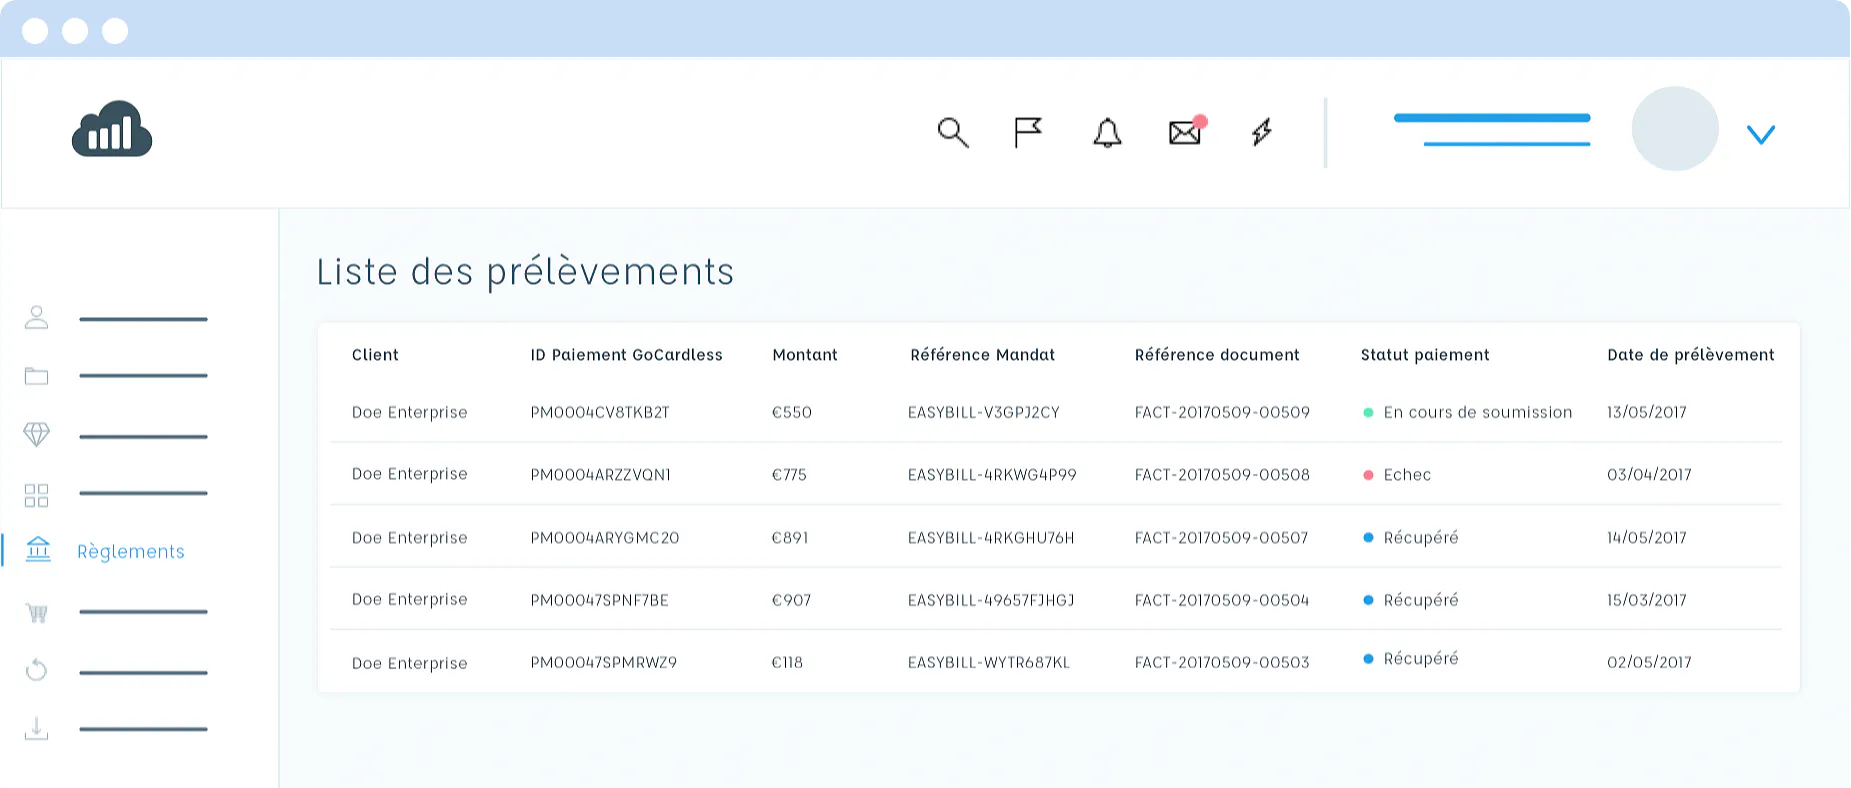The image size is (1851, 788).
Task: Click the cloud chart logo
Action: point(112,129)
